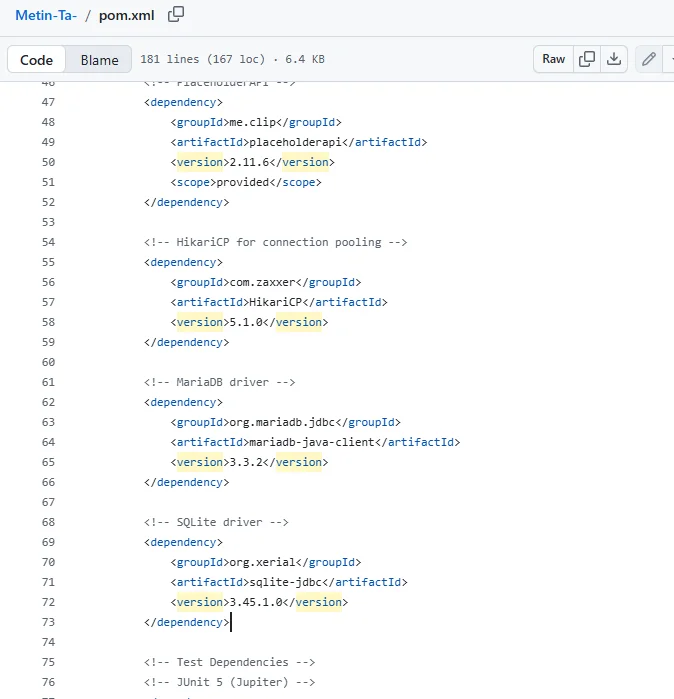Select line number 62
The image size is (674, 699).
pyautogui.click(x=48, y=402)
